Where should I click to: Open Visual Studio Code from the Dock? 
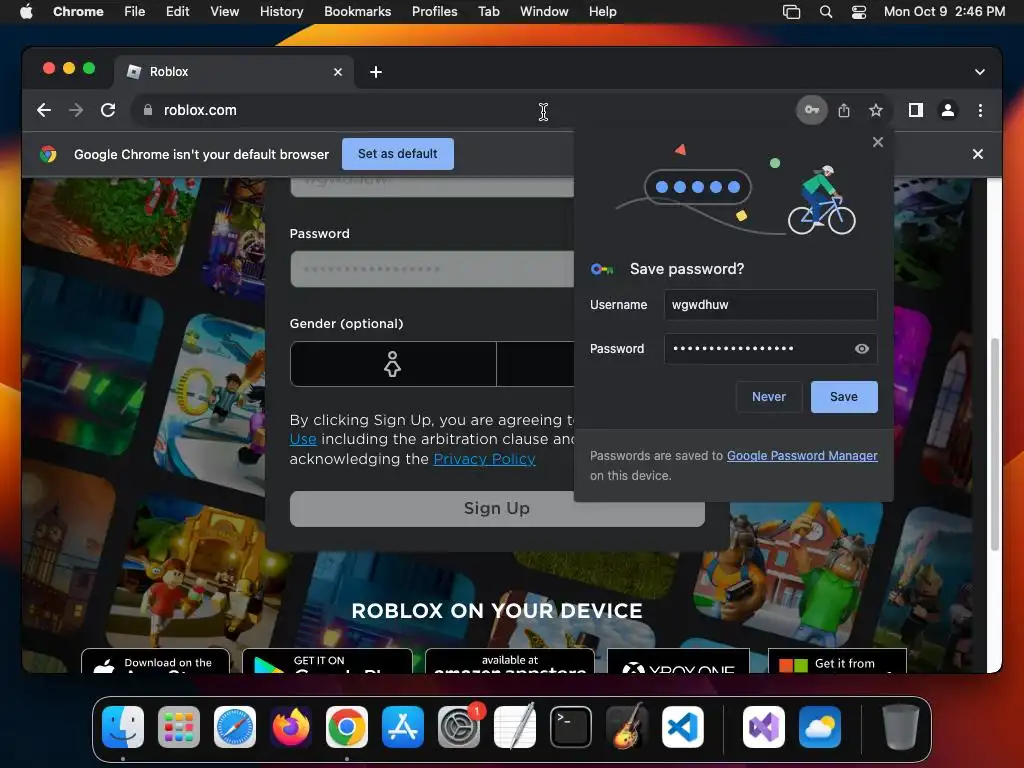[x=683, y=727]
